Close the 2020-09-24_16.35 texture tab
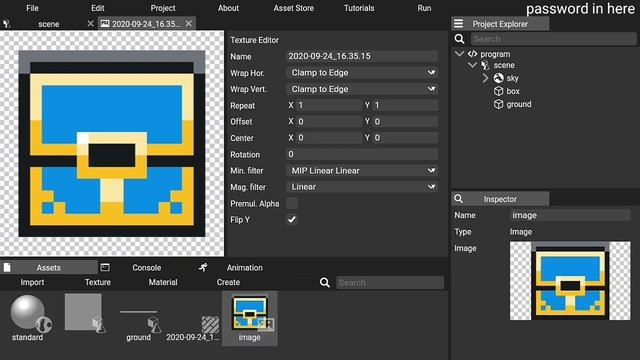Viewport: 640px width, 360px height. coord(189,24)
